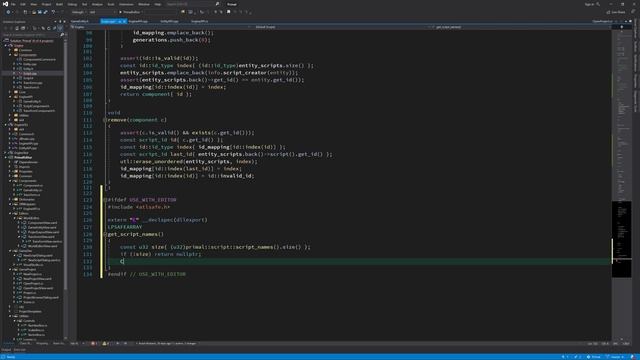The height and width of the screenshot is (360, 640).
Task: Collapse the WorldEditor folder
Action: 15,218
